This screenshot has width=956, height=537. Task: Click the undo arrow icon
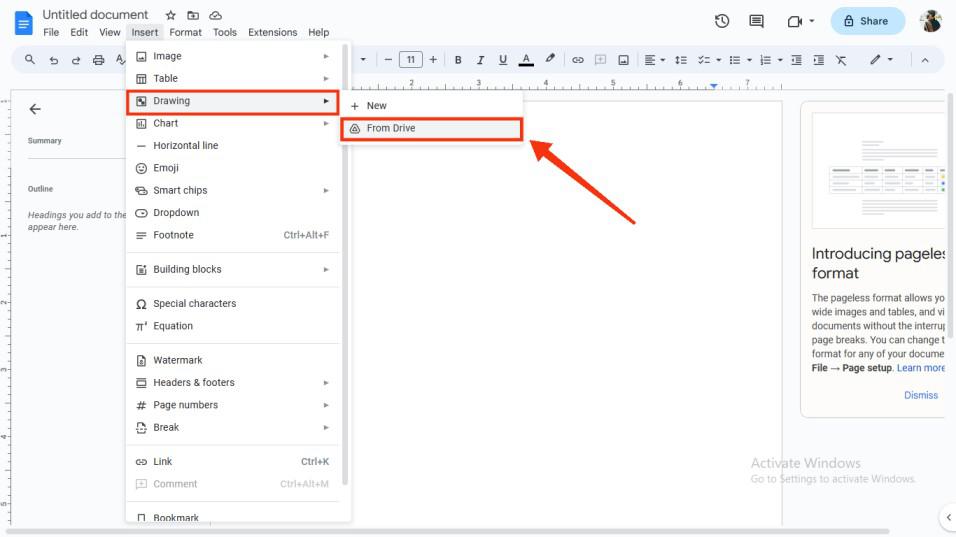(x=54, y=60)
